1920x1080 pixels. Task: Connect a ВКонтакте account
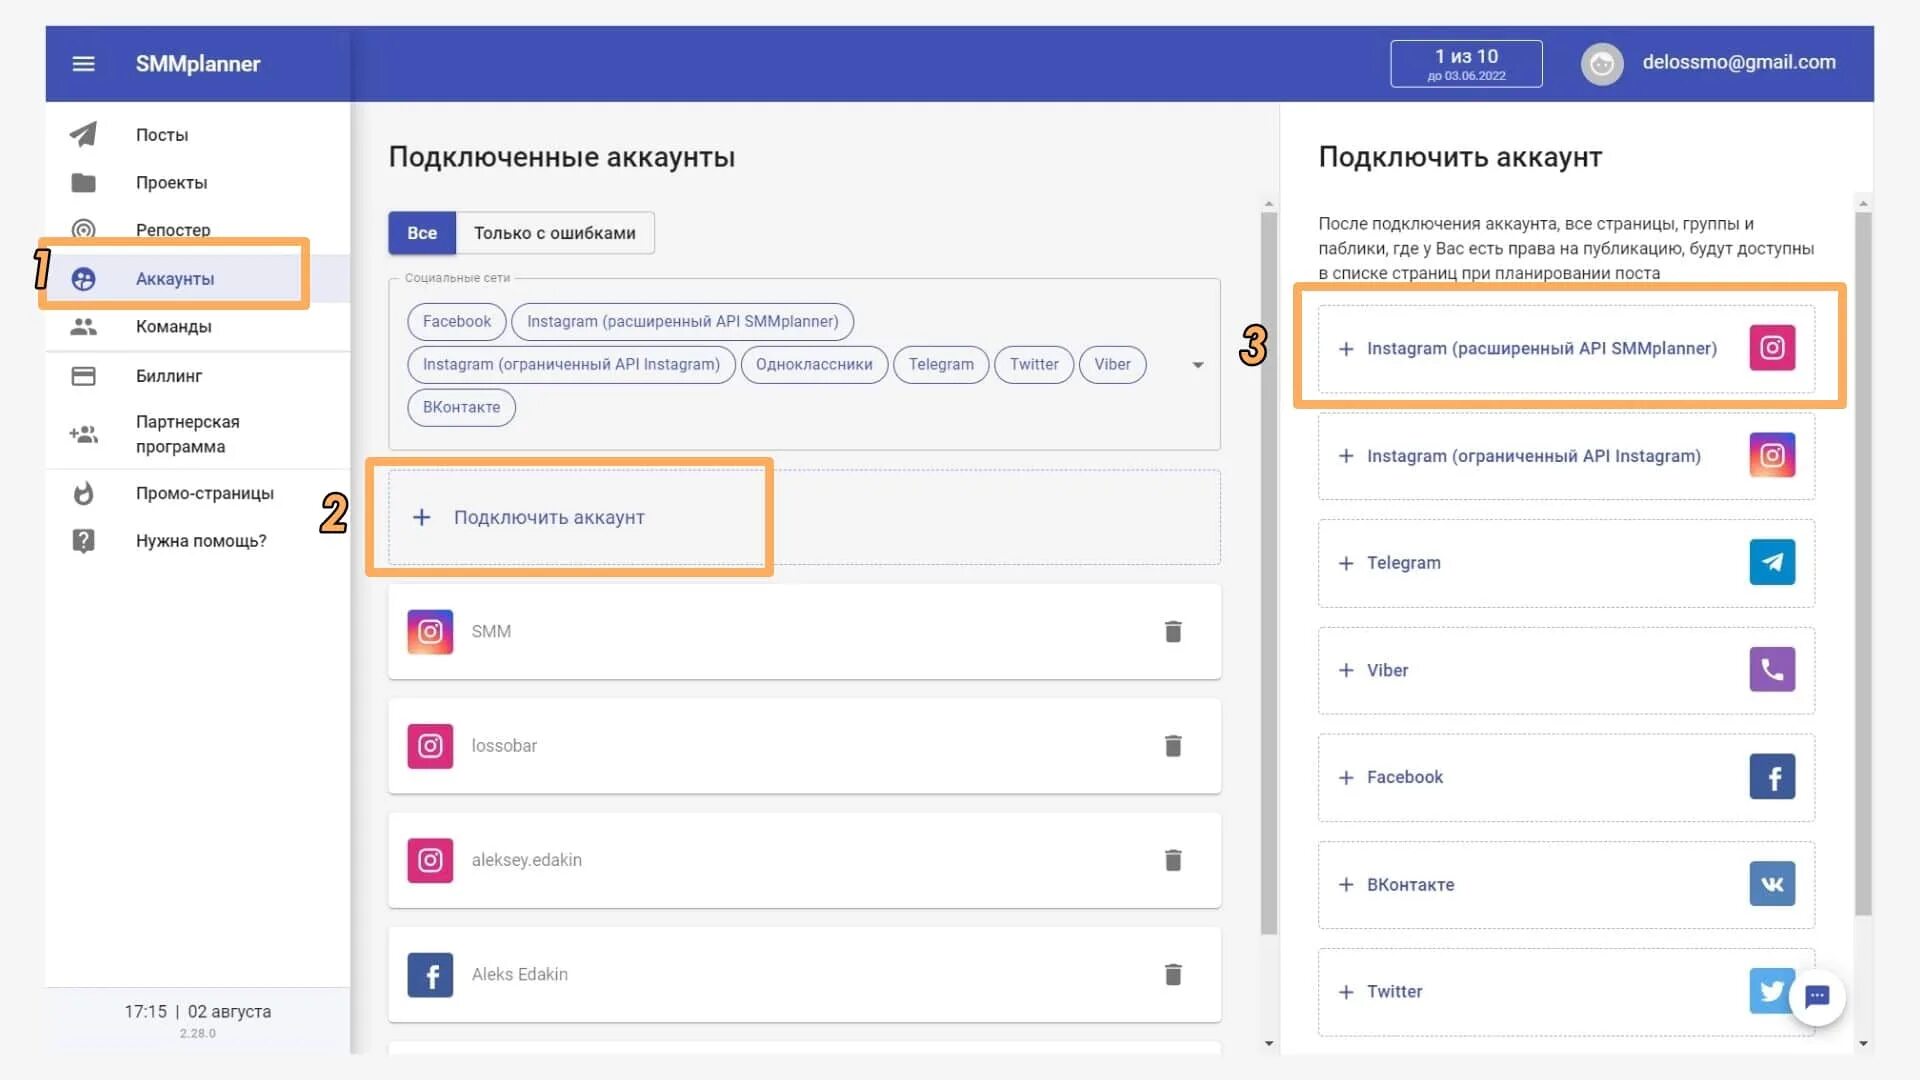tap(1566, 884)
